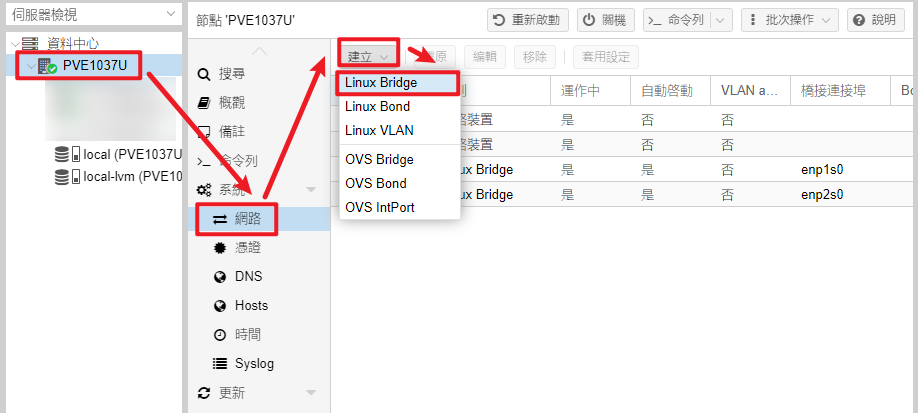Click the 憑證 certificate icon

[x=220, y=247]
